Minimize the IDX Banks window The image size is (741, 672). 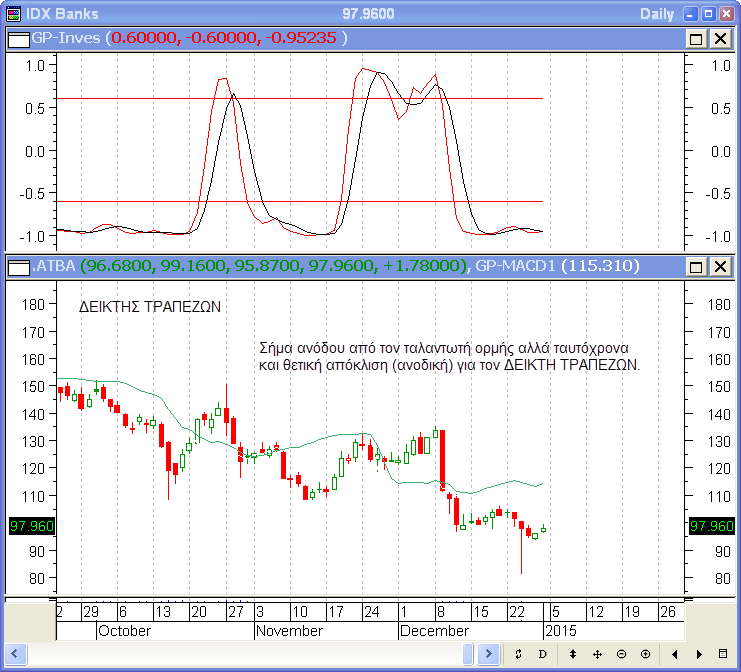click(690, 14)
